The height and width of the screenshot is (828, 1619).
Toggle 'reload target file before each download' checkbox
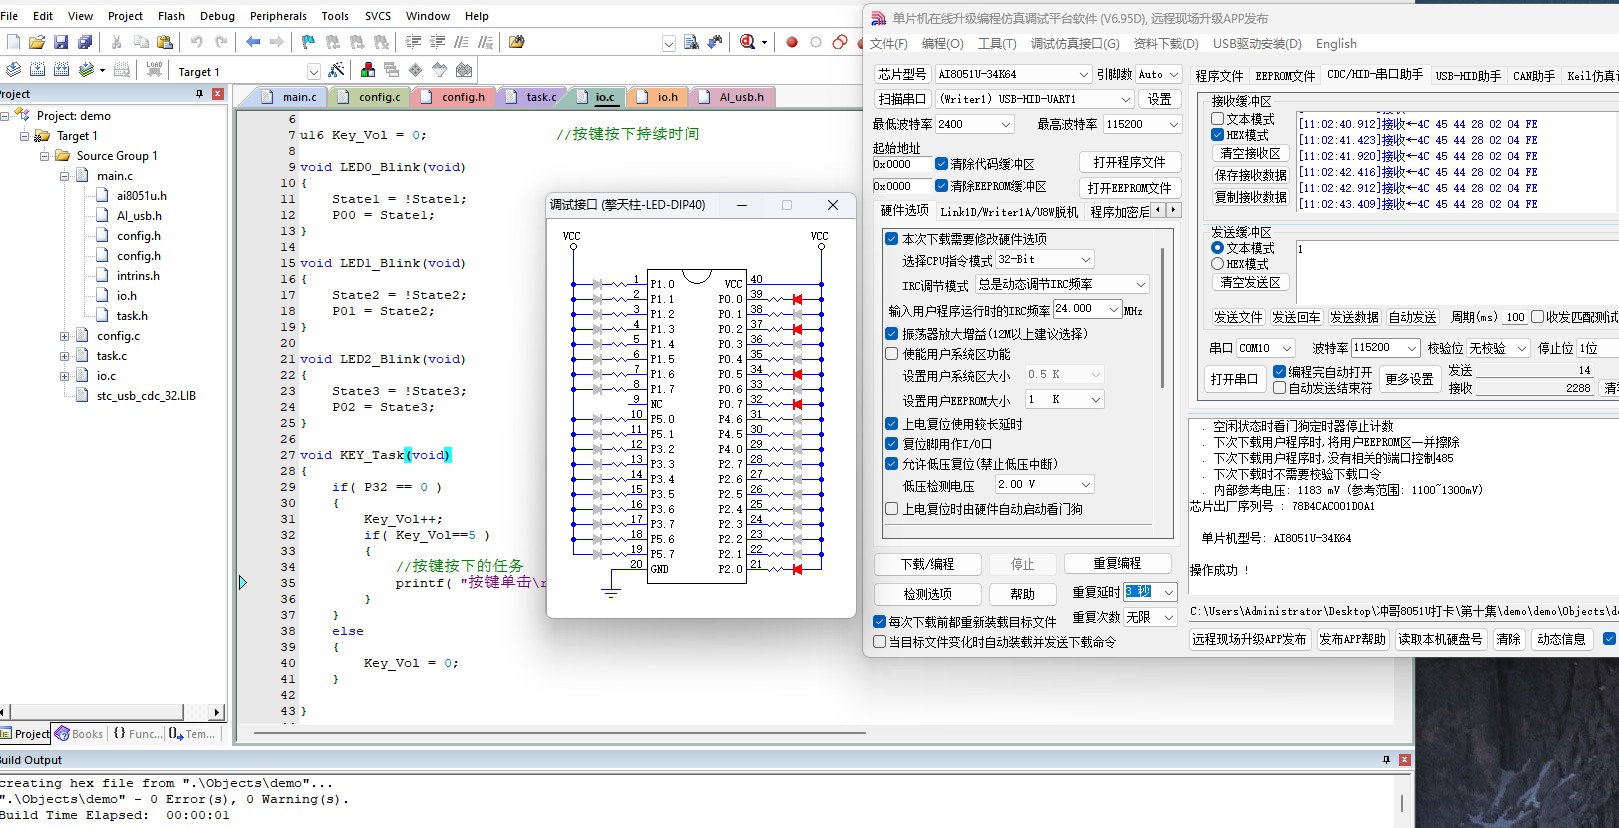pos(880,622)
